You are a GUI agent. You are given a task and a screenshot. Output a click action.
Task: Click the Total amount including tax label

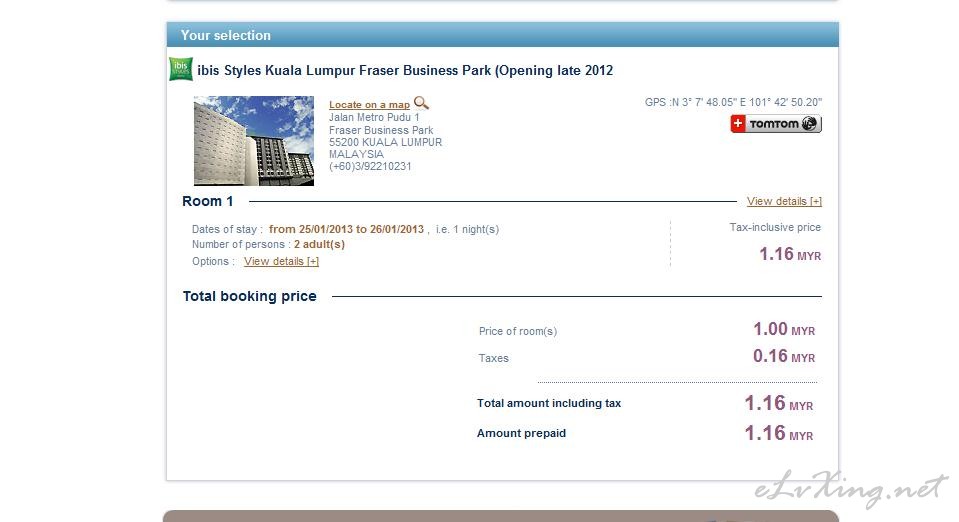point(549,403)
